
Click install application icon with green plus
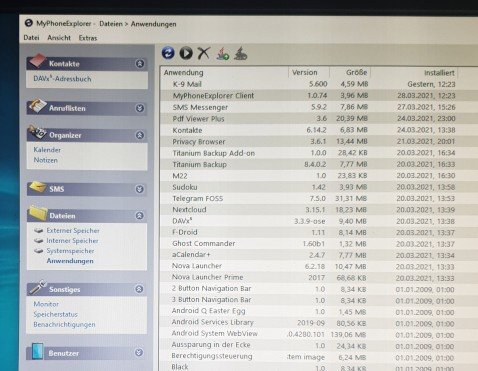point(223,53)
